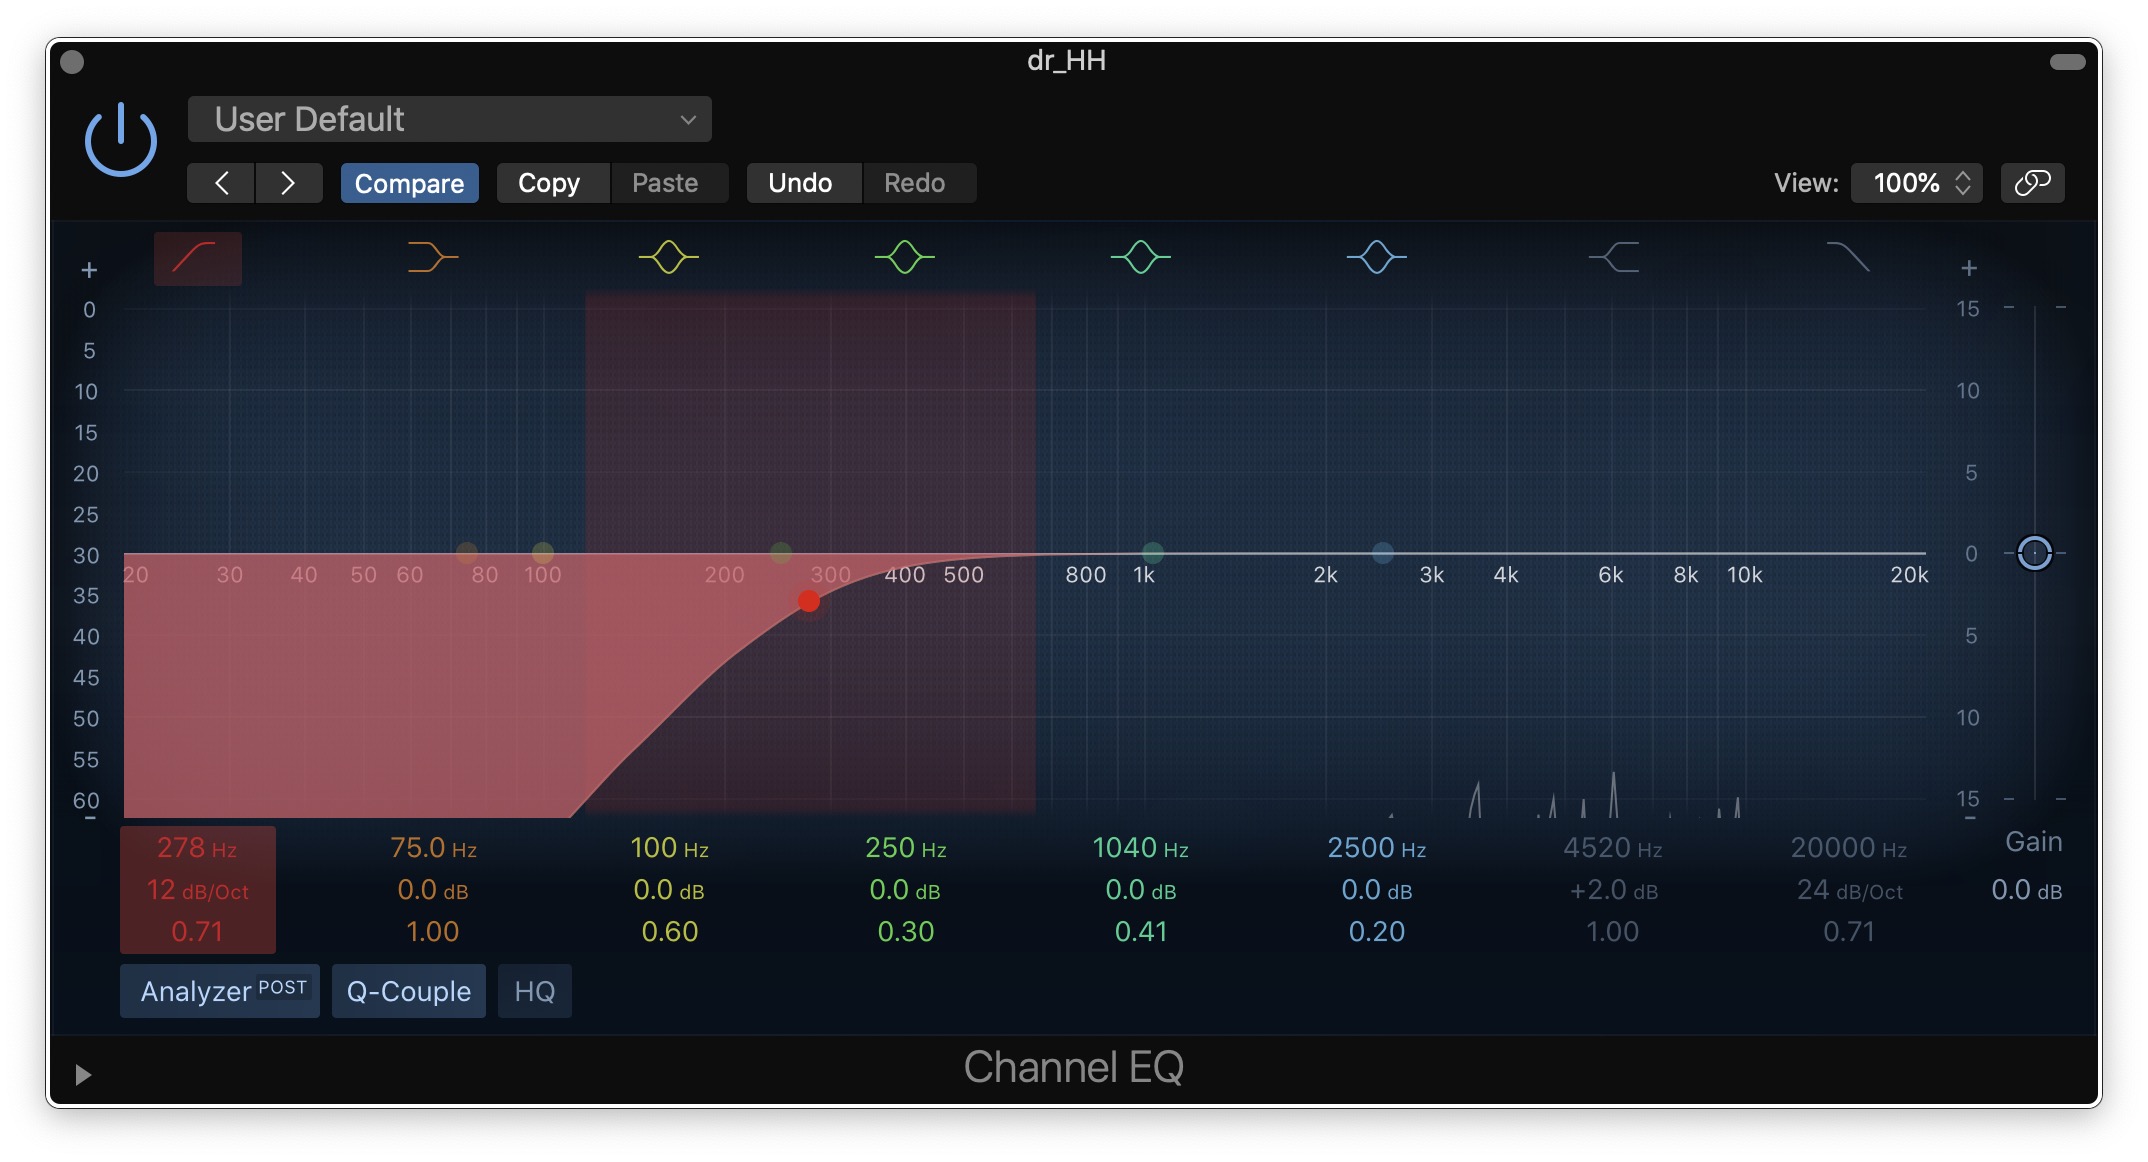The height and width of the screenshot is (1162, 2148).
Task: Toggle the Analyzer POST button
Action: coord(220,991)
